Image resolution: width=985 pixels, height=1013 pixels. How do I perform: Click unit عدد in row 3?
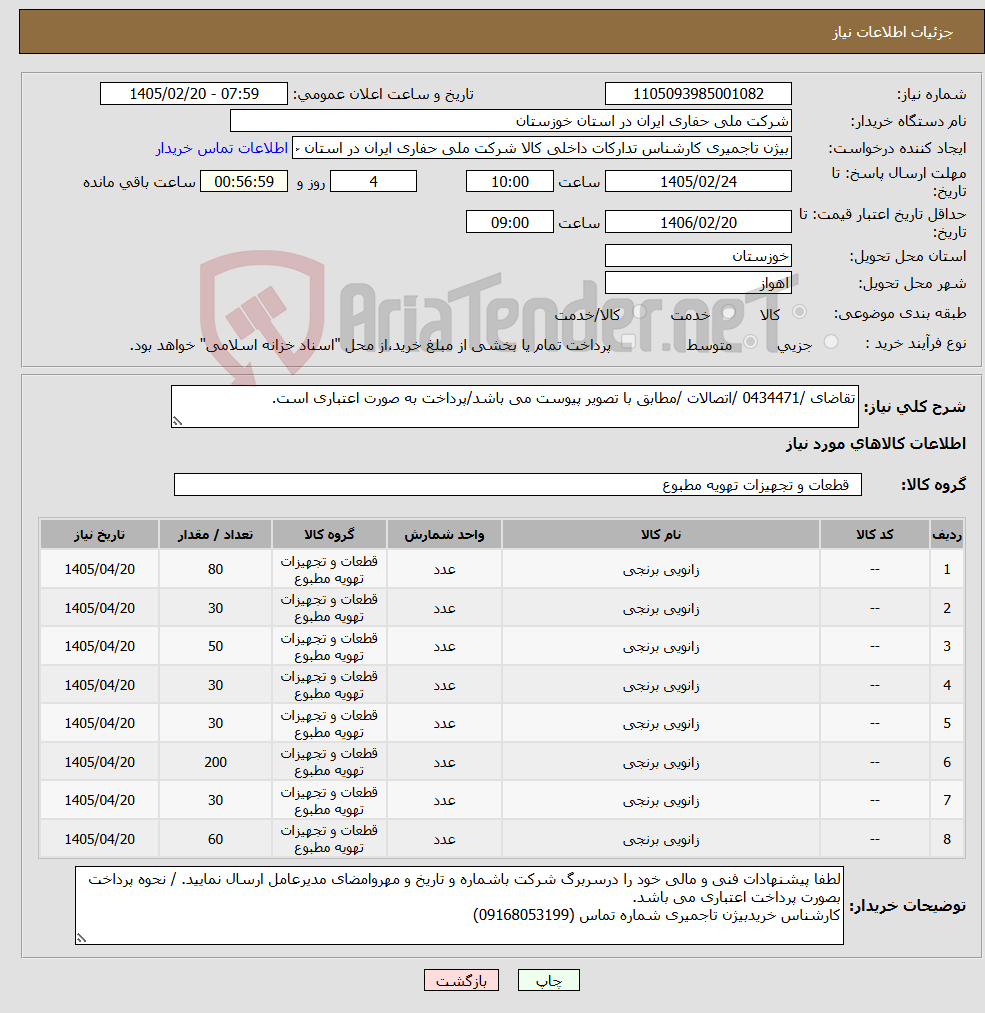pyautogui.click(x=444, y=646)
